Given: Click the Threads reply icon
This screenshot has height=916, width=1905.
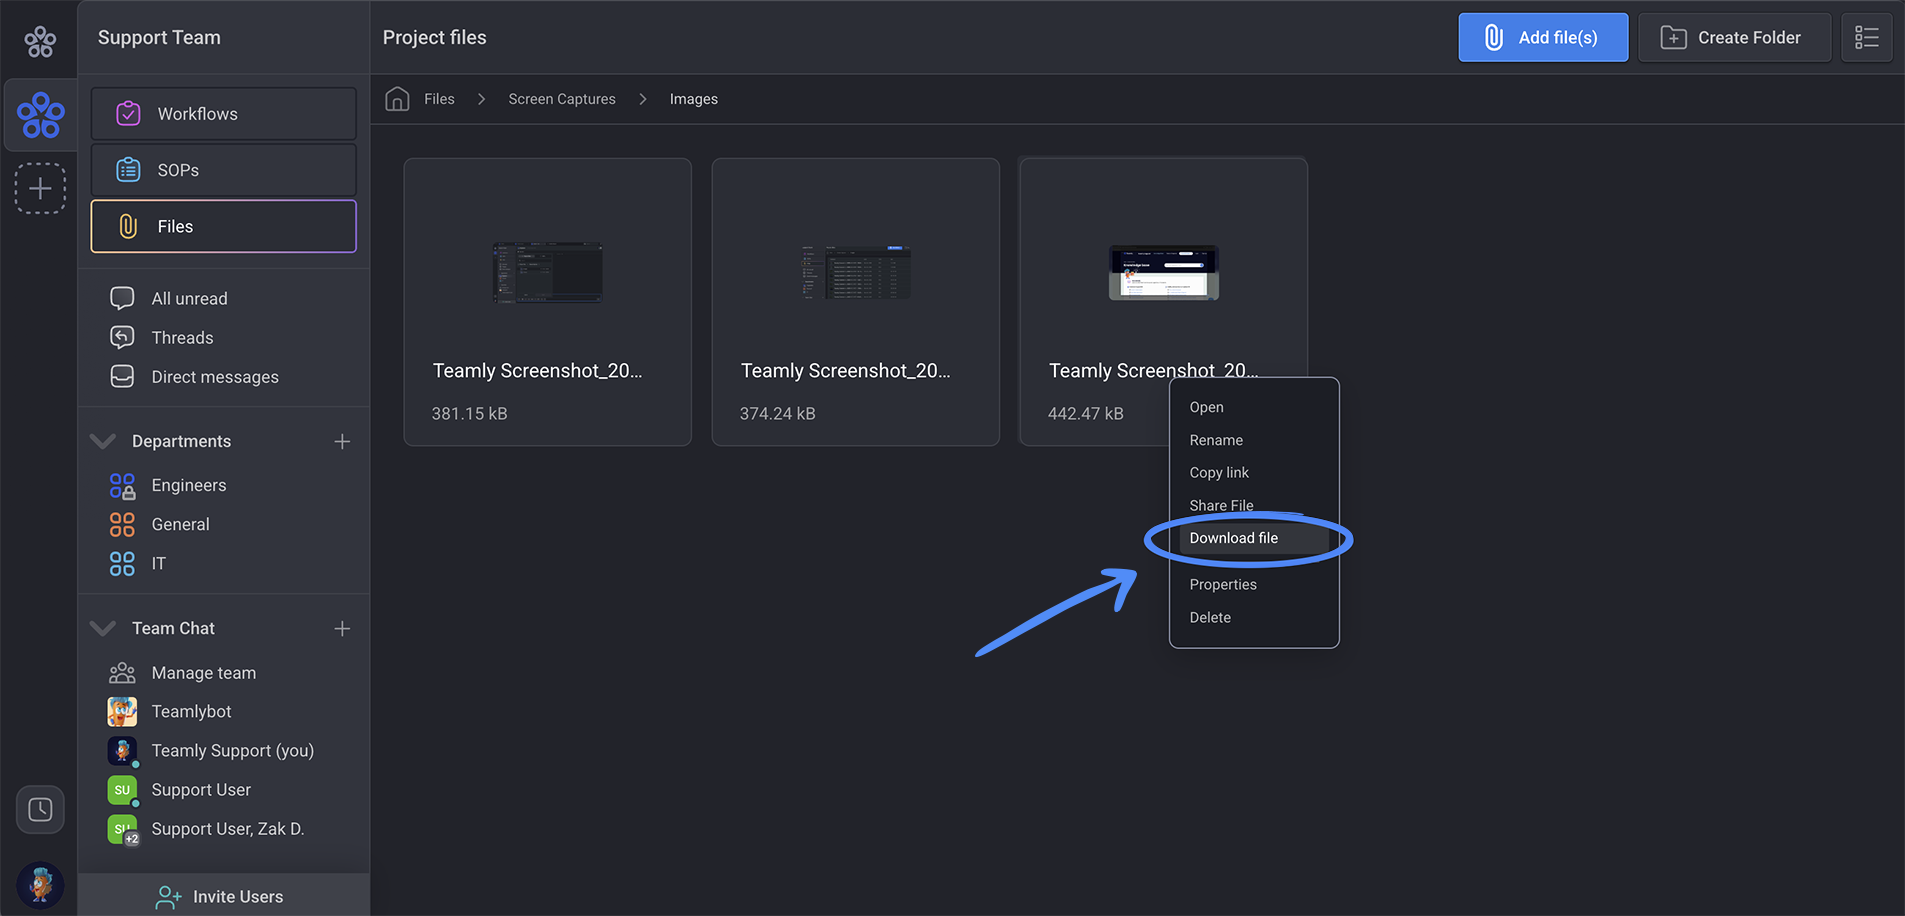Looking at the screenshot, I should [122, 337].
